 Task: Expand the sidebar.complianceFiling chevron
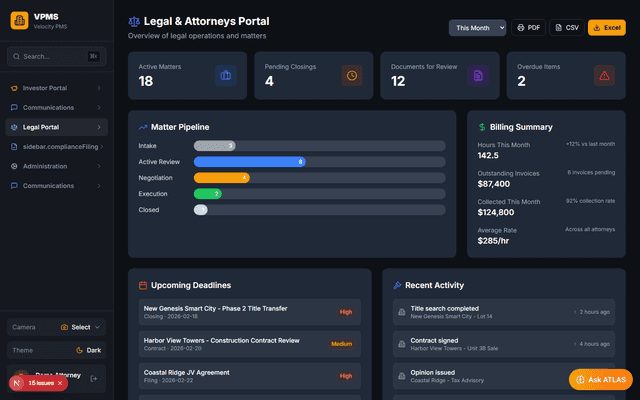(102, 147)
